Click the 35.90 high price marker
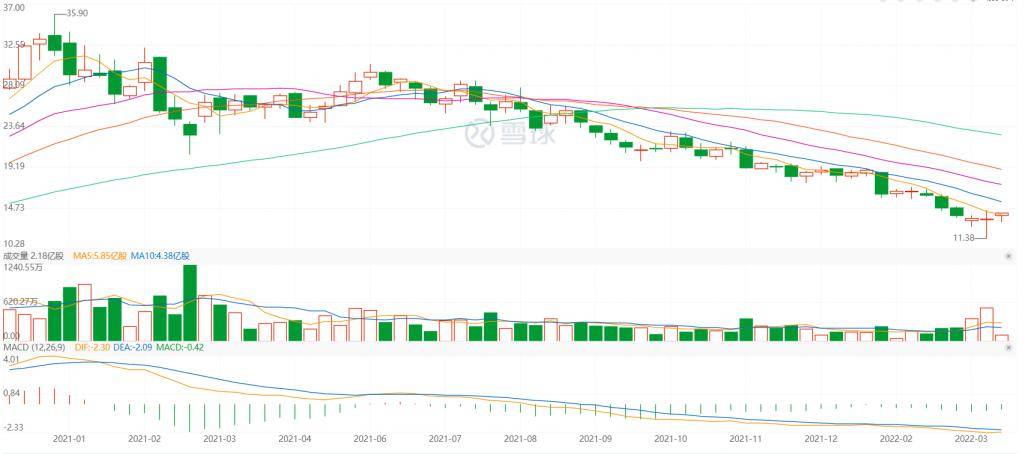This screenshot has width=1024, height=454. click(x=77, y=12)
